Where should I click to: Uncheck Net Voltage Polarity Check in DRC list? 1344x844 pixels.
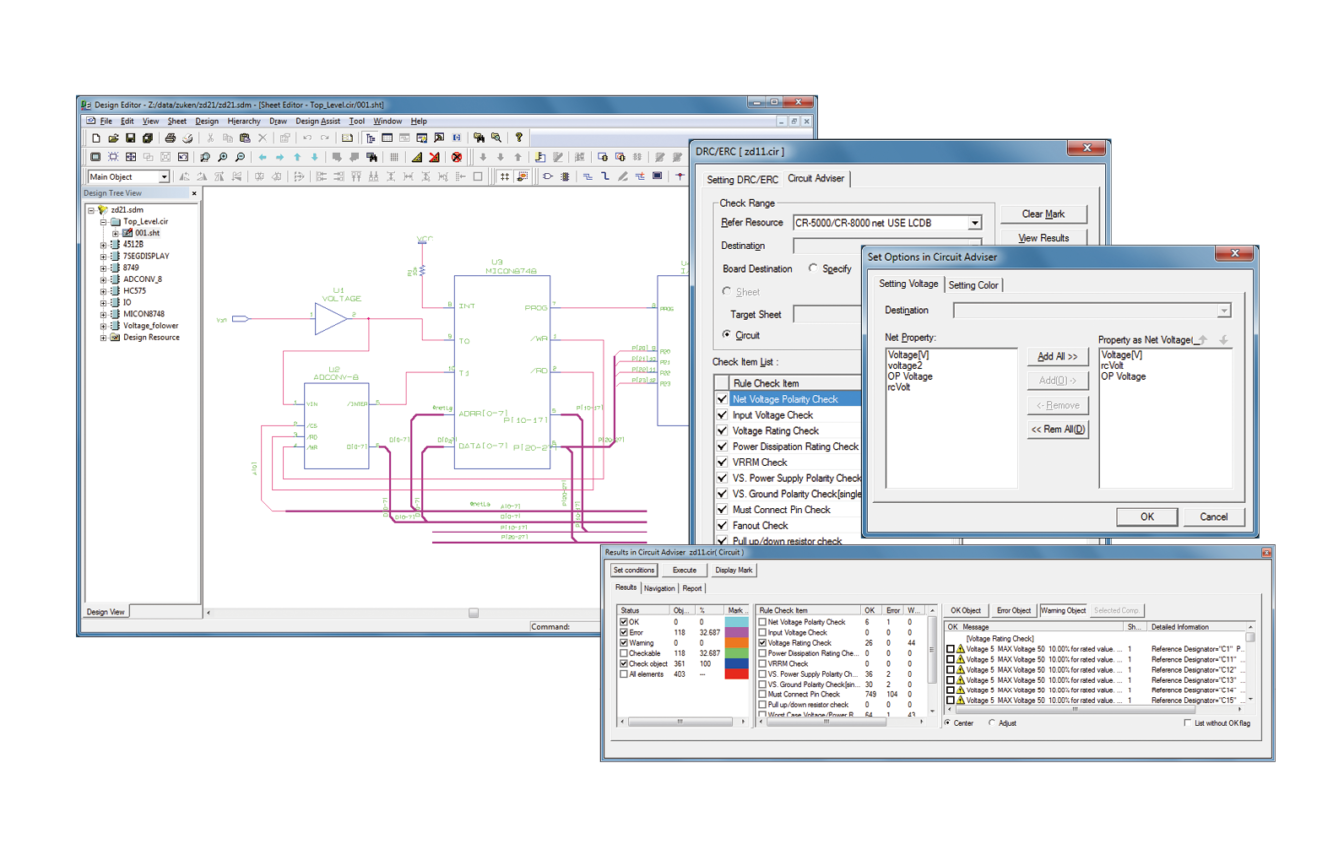(x=722, y=399)
